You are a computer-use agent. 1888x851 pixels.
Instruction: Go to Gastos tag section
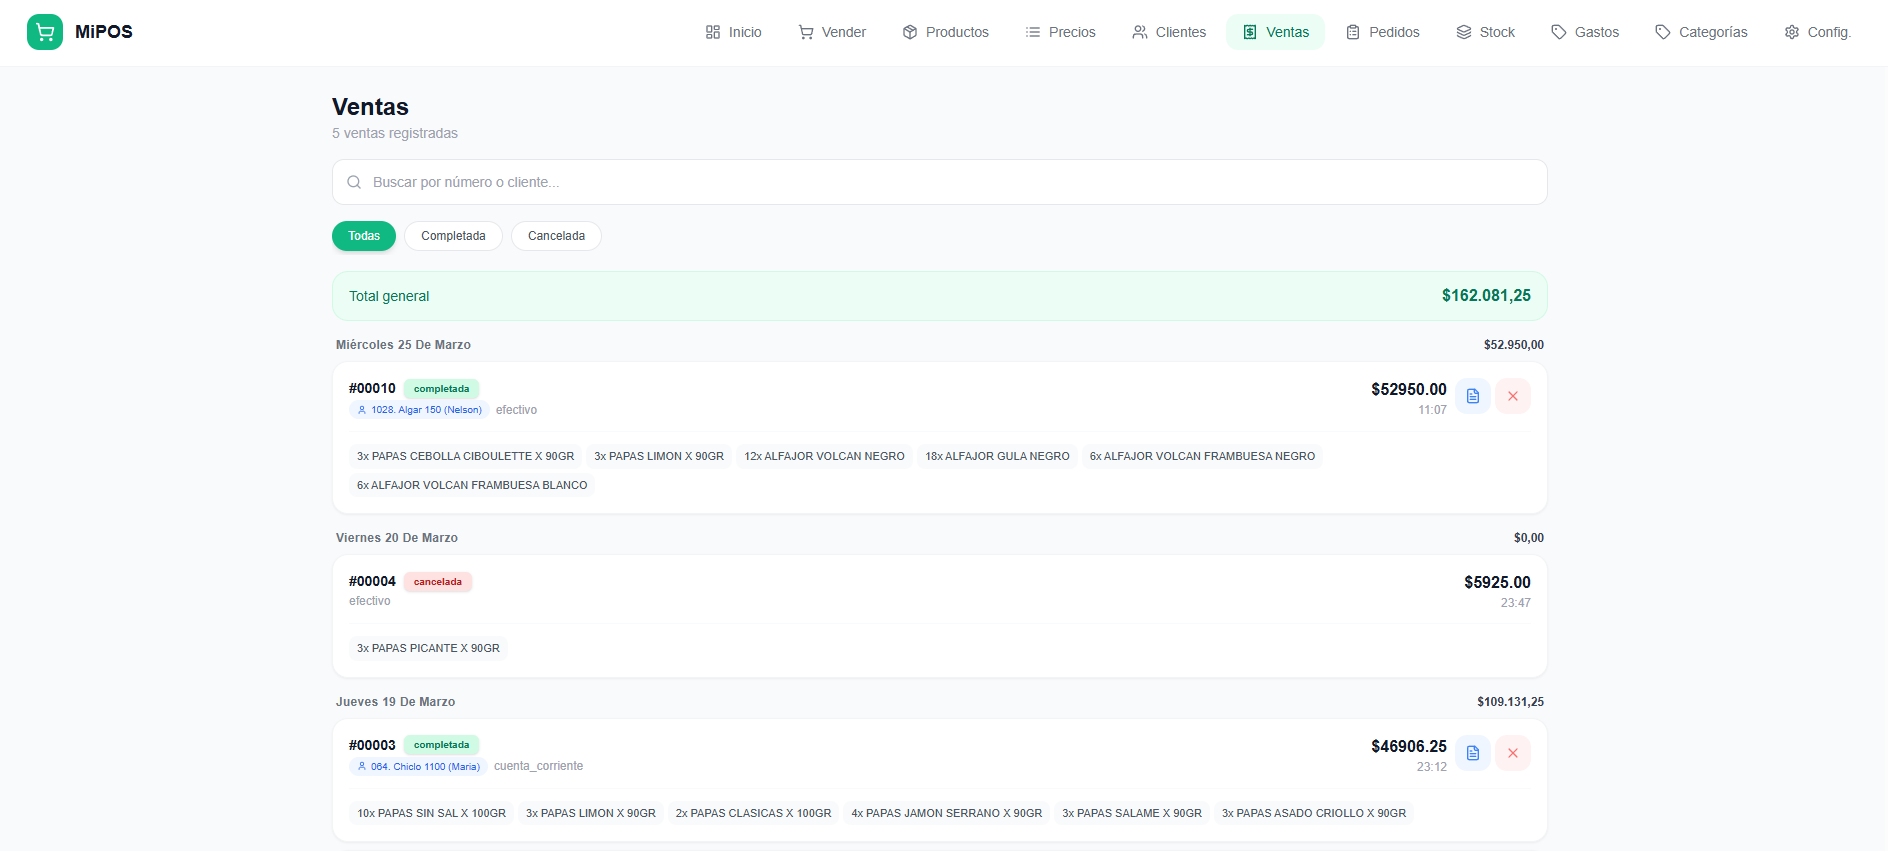(x=1585, y=32)
